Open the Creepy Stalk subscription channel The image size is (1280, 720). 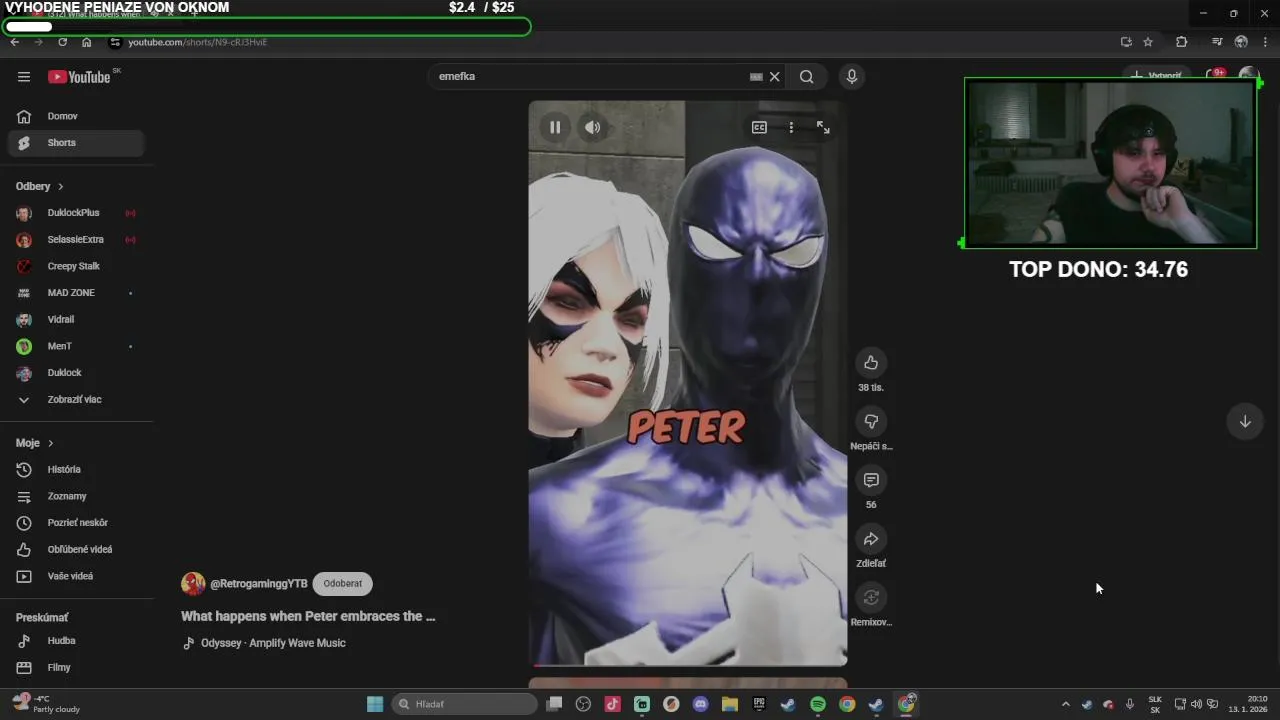(76, 266)
